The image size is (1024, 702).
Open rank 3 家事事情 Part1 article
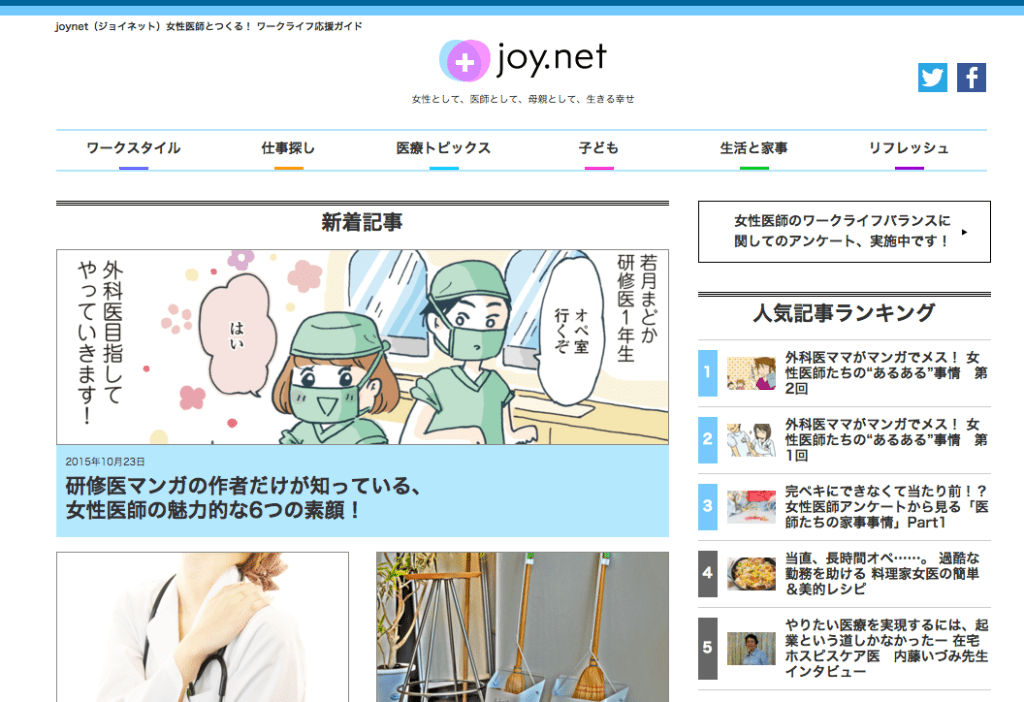886,506
